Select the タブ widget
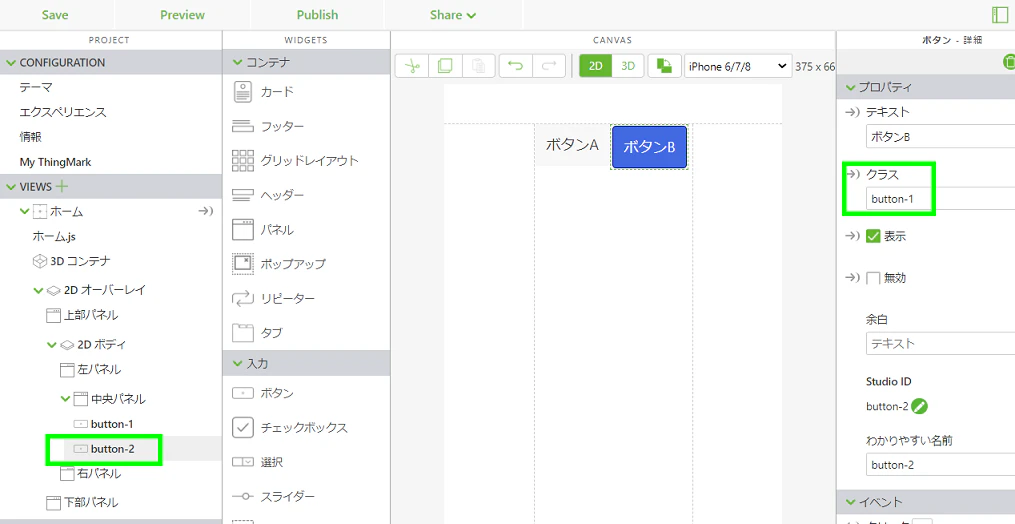The width and height of the screenshot is (1015, 524). [258, 333]
